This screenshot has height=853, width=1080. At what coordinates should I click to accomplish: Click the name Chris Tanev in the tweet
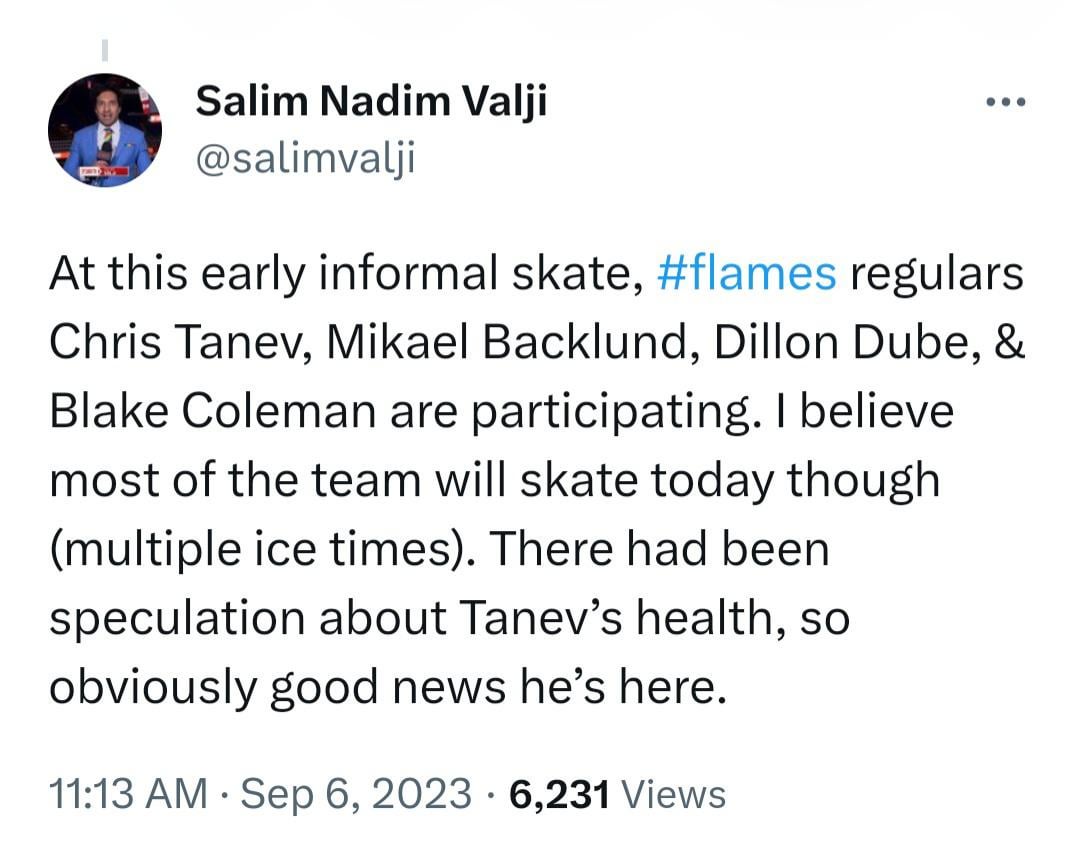pyautogui.click(x=176, y=343)
